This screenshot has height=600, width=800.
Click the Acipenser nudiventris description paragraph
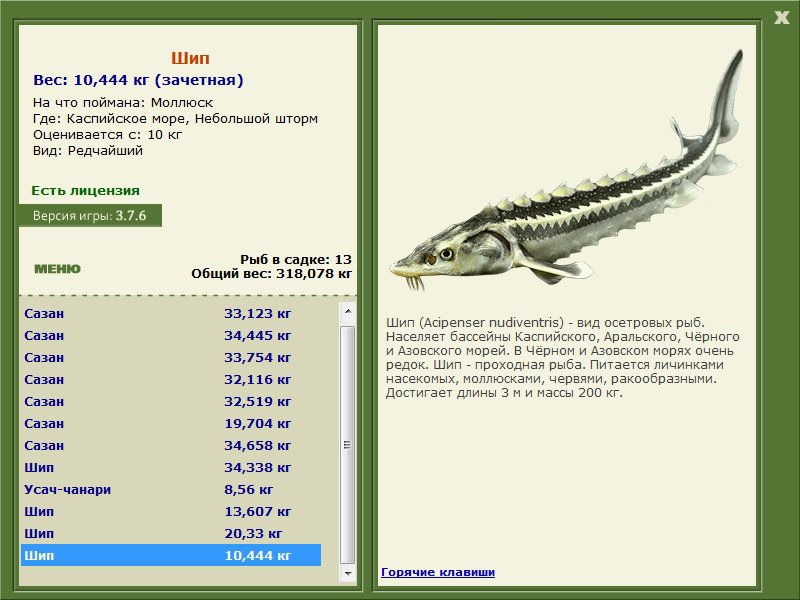click(563, 358)
